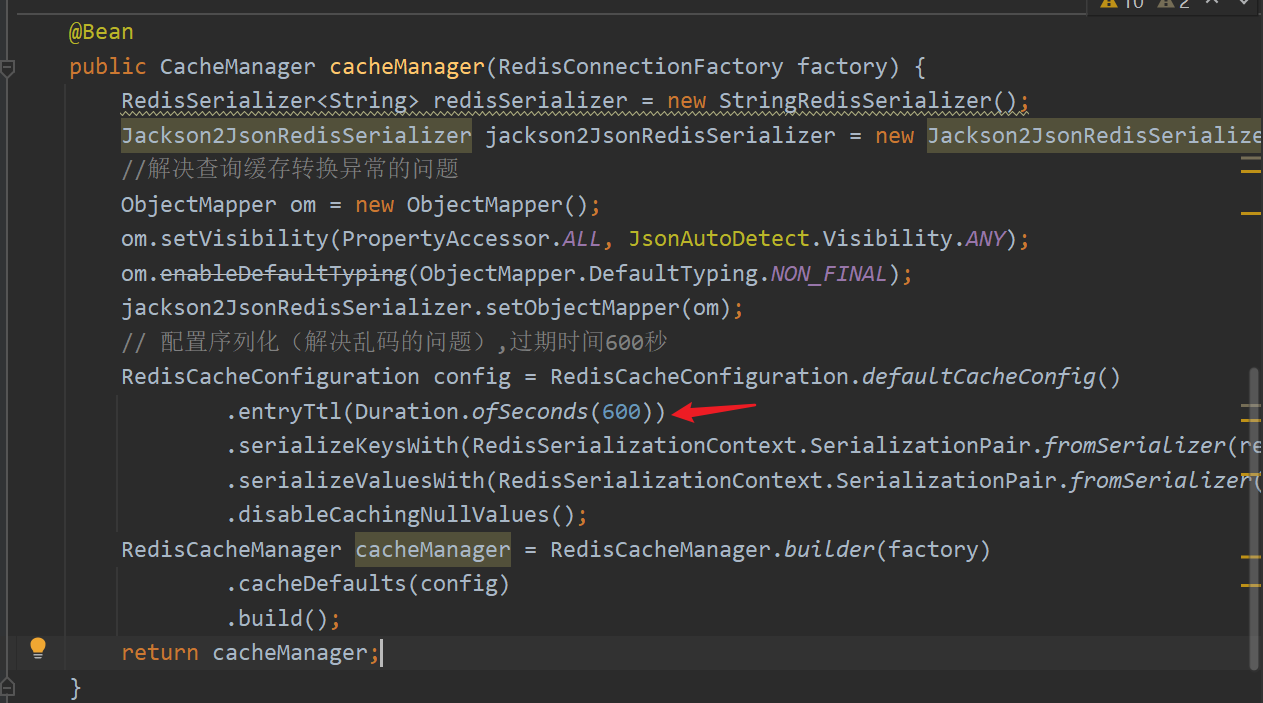Click the Duration class name
Viewport: 1263px width, 703px height.
[x=407, y=411]
